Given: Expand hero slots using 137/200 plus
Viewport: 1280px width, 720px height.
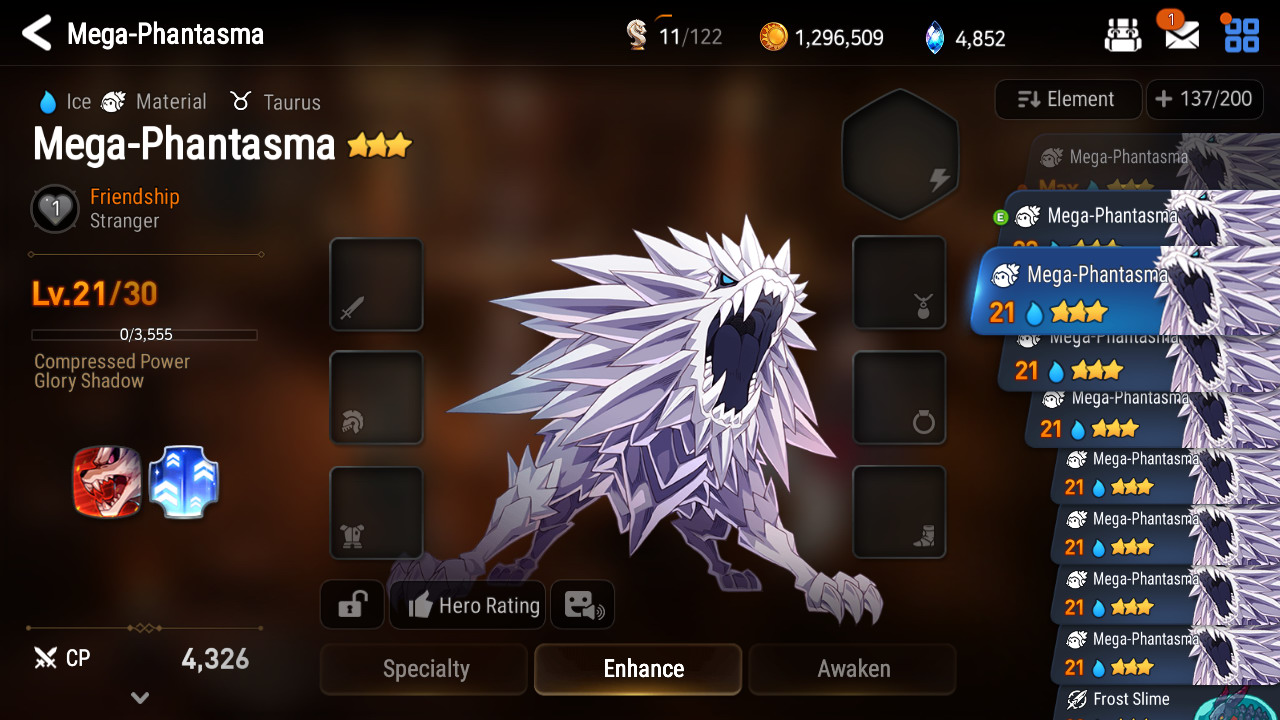Looking at the screenshot, I should coord(1204,100).
